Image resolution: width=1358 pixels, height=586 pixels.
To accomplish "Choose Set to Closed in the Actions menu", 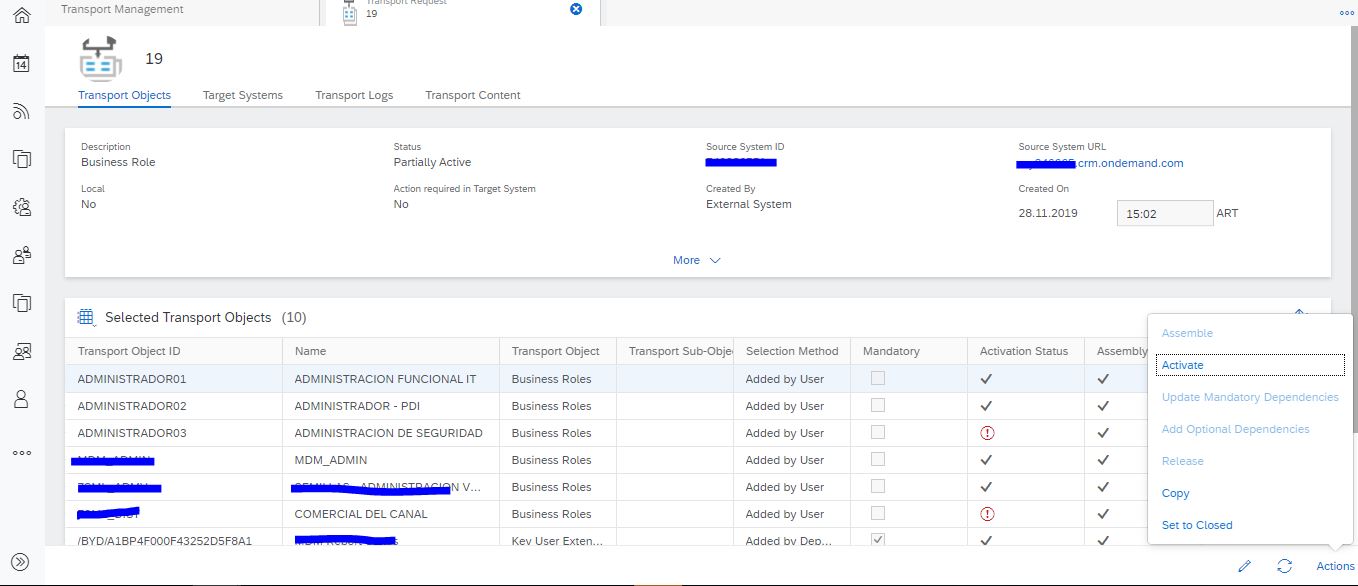I will (x=1196, y=525).
